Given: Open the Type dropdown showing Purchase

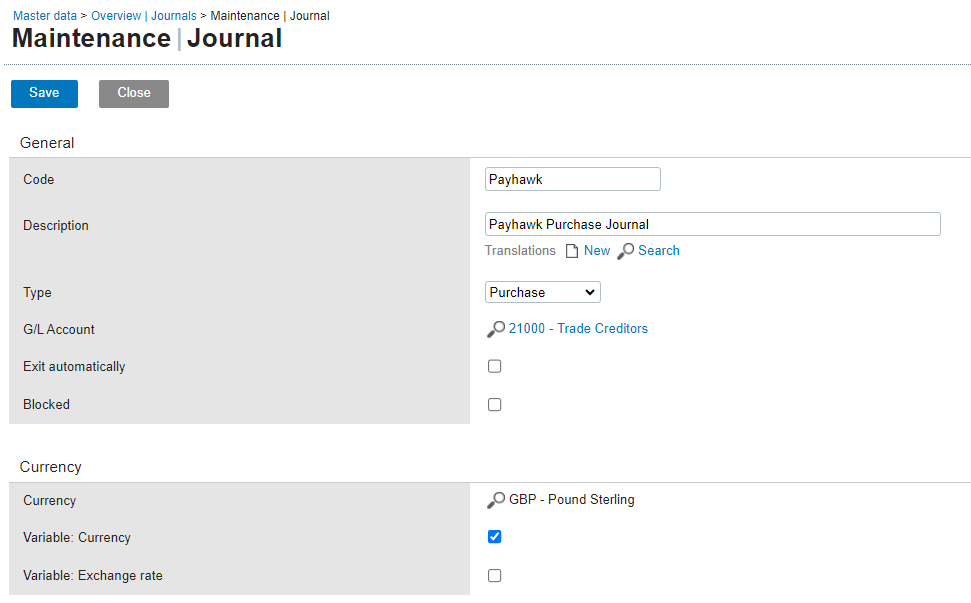Looking at the screenshot, I should point(542,292).
